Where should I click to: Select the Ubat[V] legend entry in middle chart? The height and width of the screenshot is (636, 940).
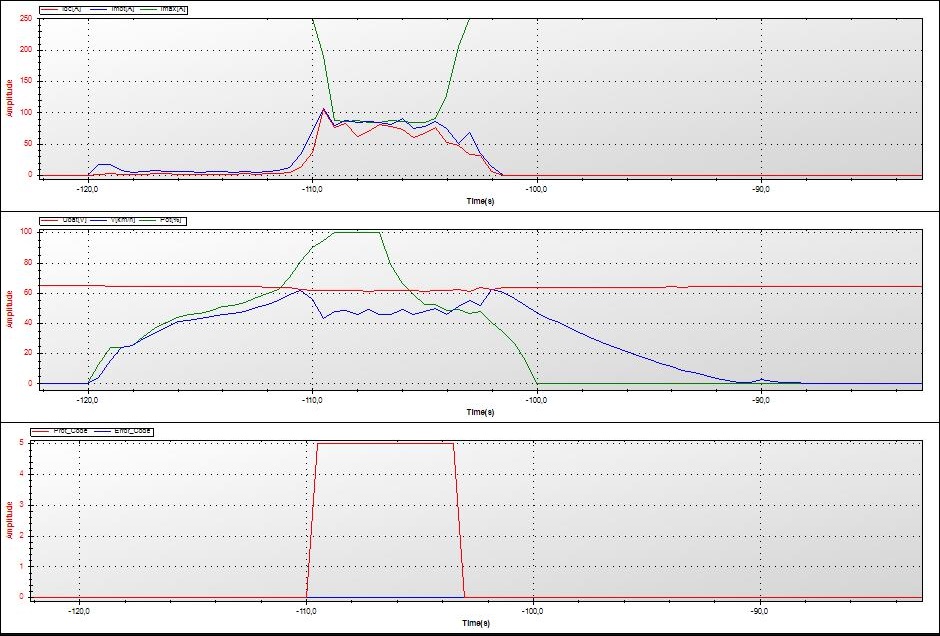tap(76, 220)
